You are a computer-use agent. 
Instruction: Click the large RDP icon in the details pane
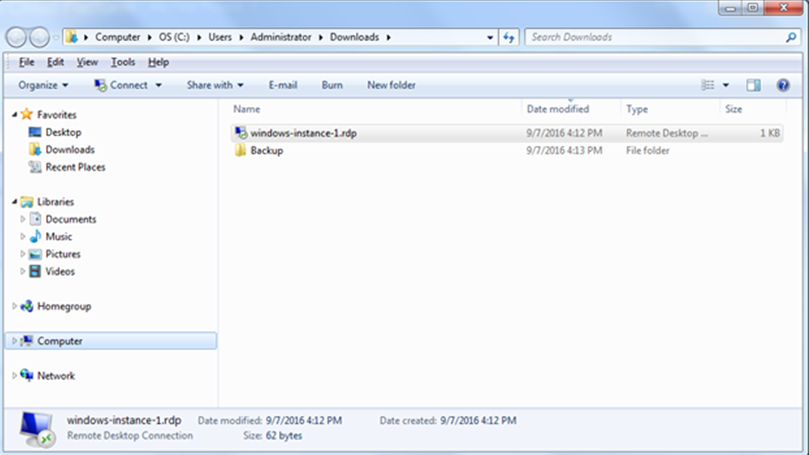click(x=38, y=429)
